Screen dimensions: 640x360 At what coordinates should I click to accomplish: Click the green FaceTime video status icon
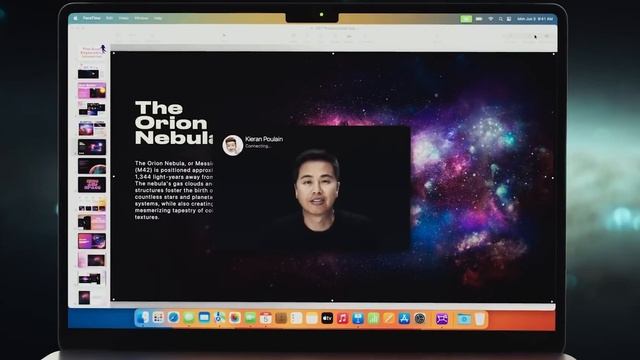(x=466, y=19)
